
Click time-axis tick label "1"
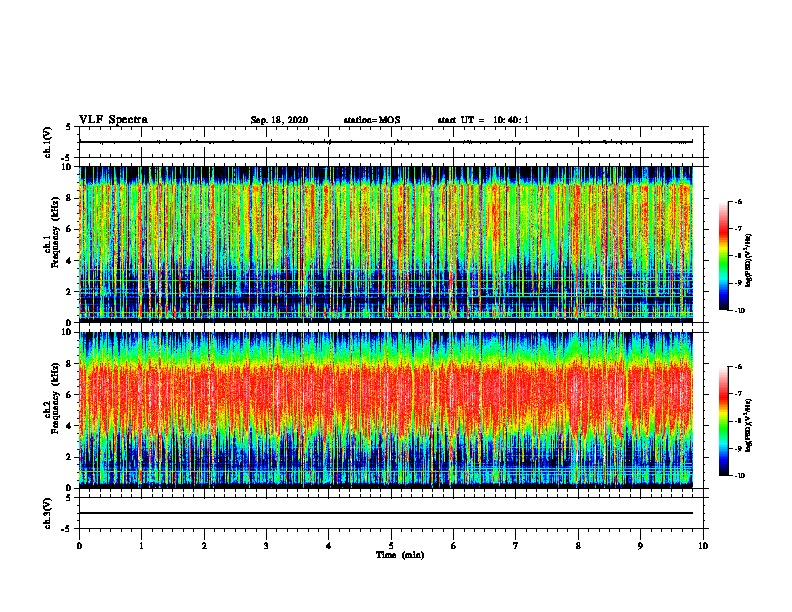(x=141, y=546)
